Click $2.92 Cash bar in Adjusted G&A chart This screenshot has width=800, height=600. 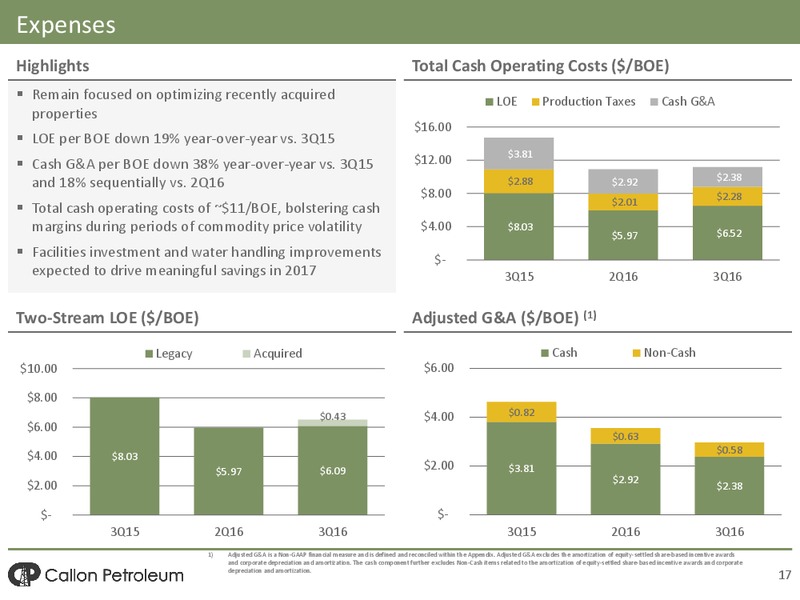click(625, 479)
